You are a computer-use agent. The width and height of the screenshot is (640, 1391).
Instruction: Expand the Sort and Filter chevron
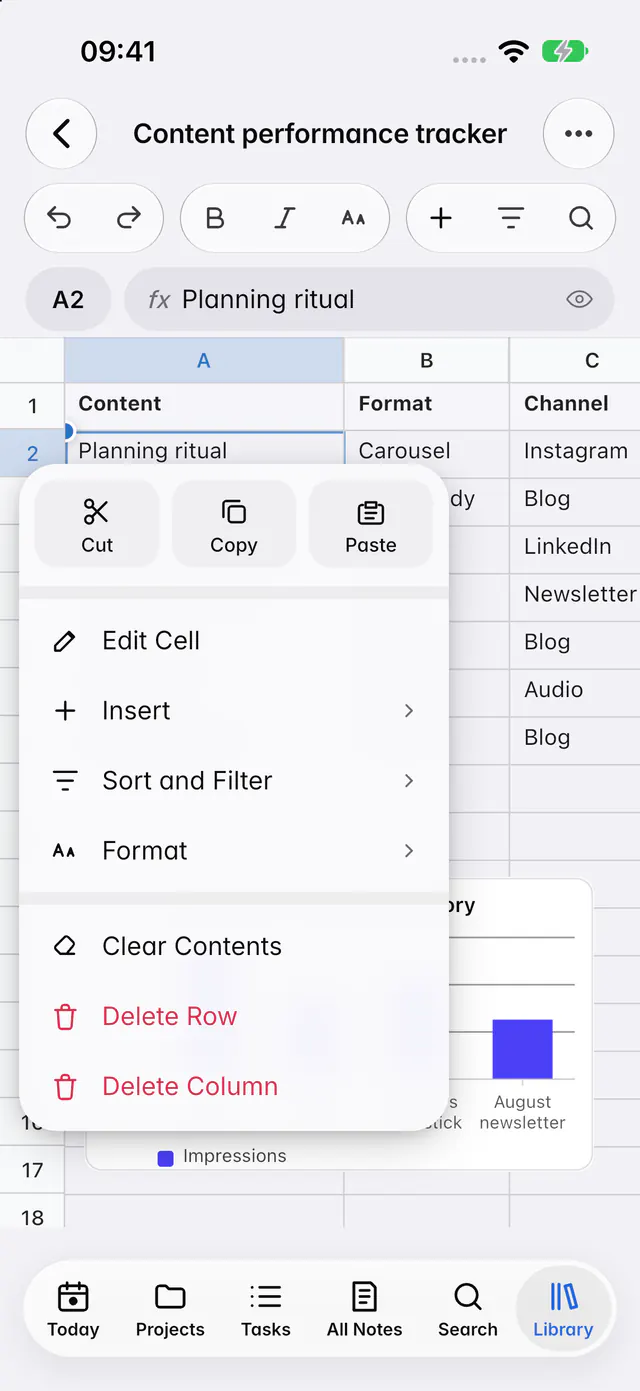409,781
